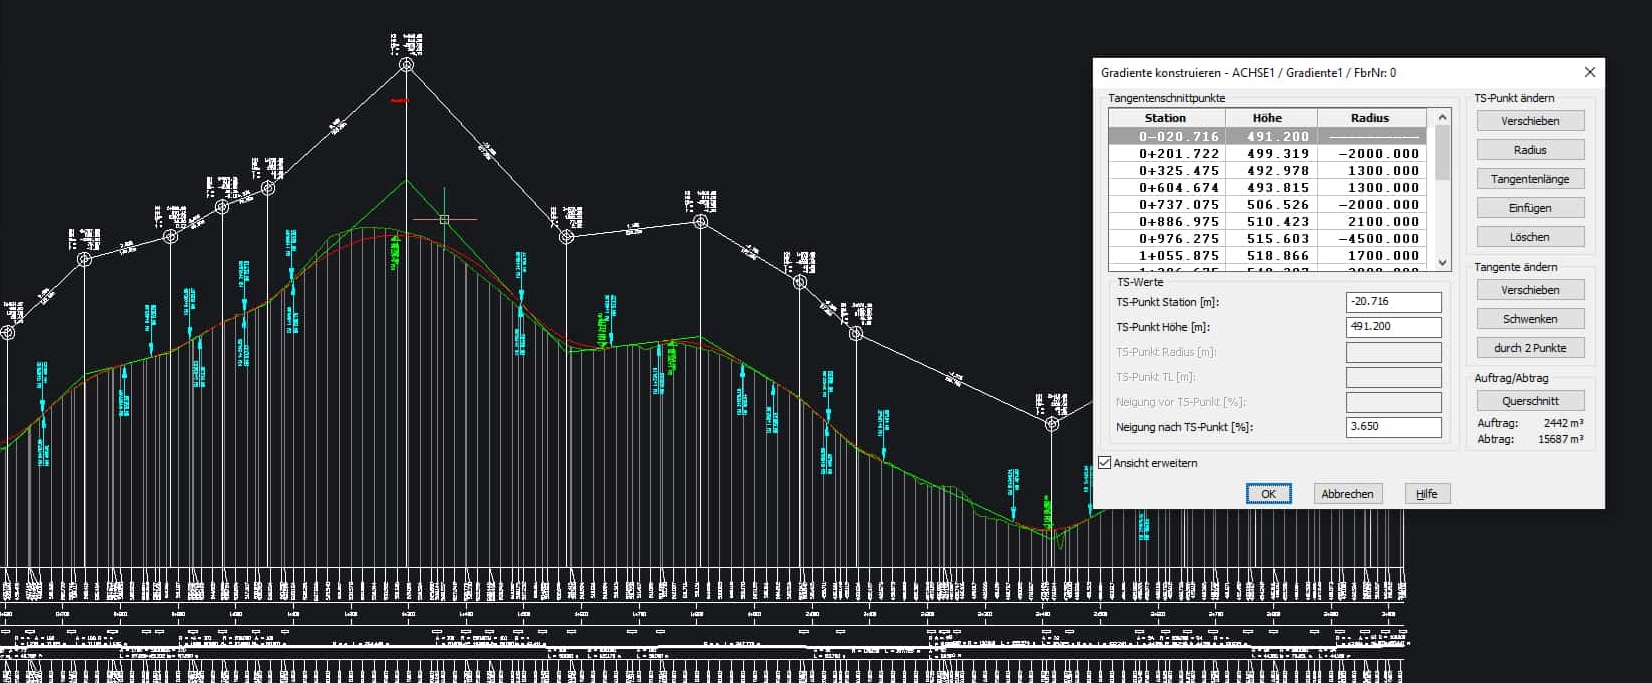Click into the TS-Punkt Station field
The height and width of the screenshot is (683, 1652).
click(x=1393, y=302)
